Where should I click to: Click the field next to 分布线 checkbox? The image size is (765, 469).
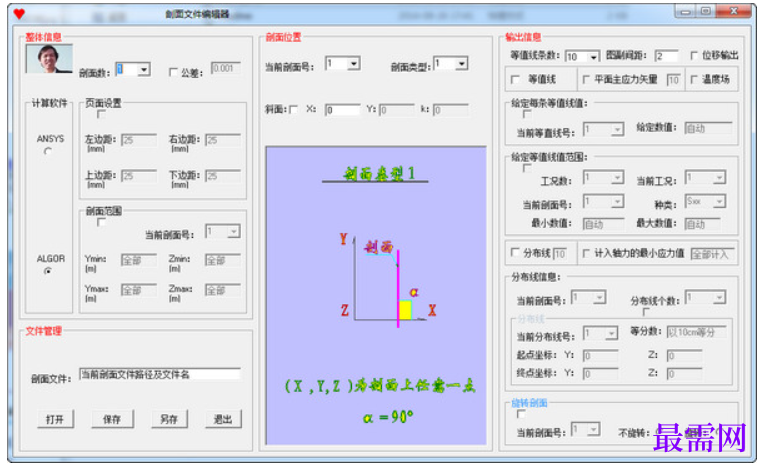tap(560, 253)
